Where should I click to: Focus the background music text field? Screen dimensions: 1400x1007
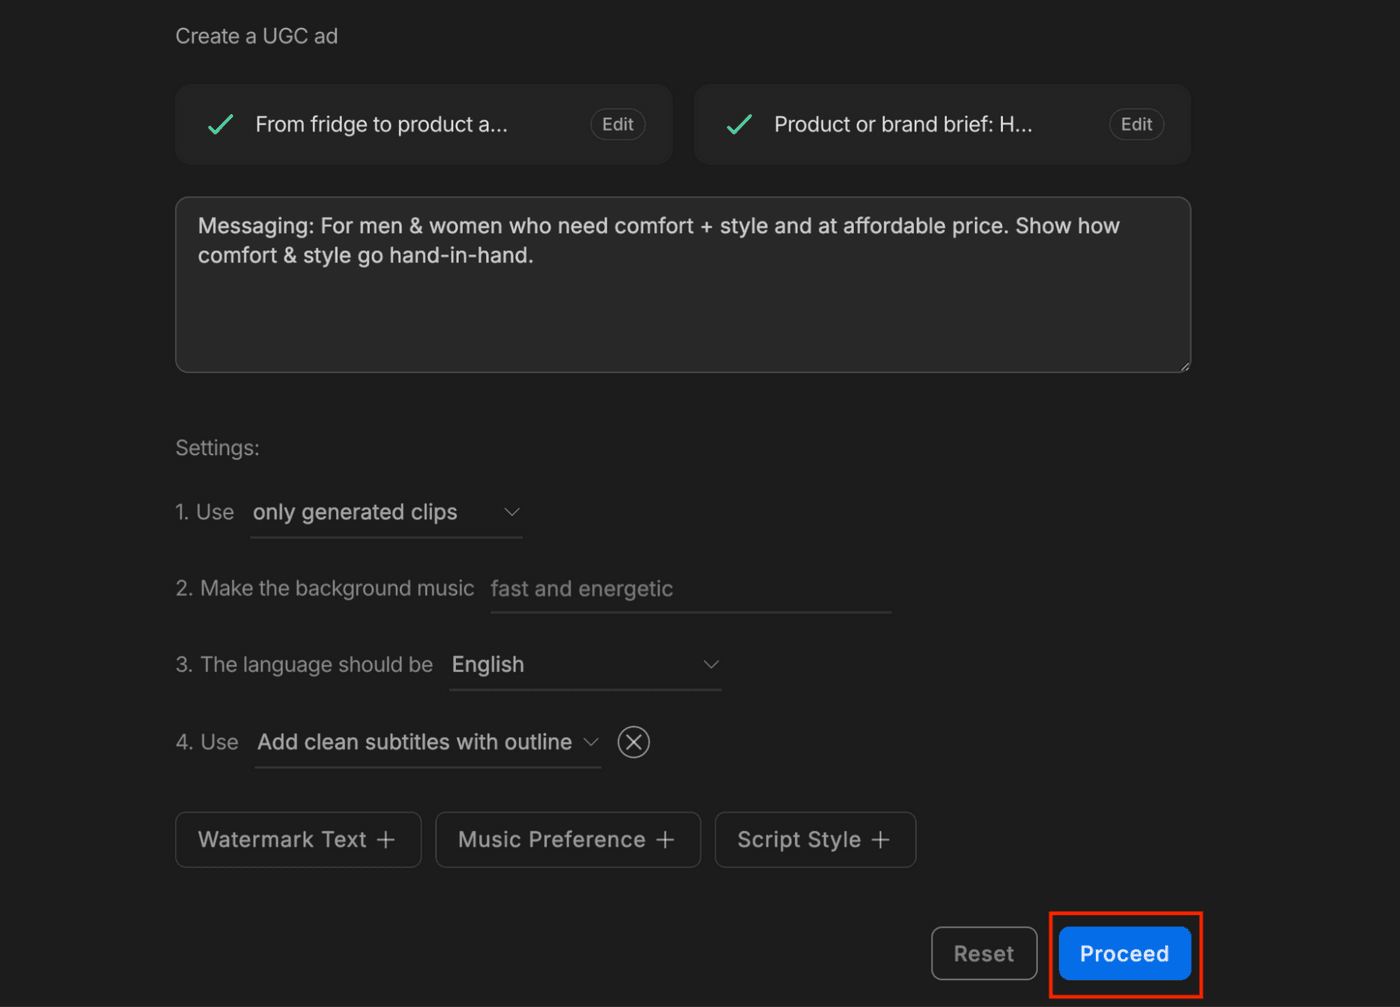pyautogui.click(x=689, y=589)
